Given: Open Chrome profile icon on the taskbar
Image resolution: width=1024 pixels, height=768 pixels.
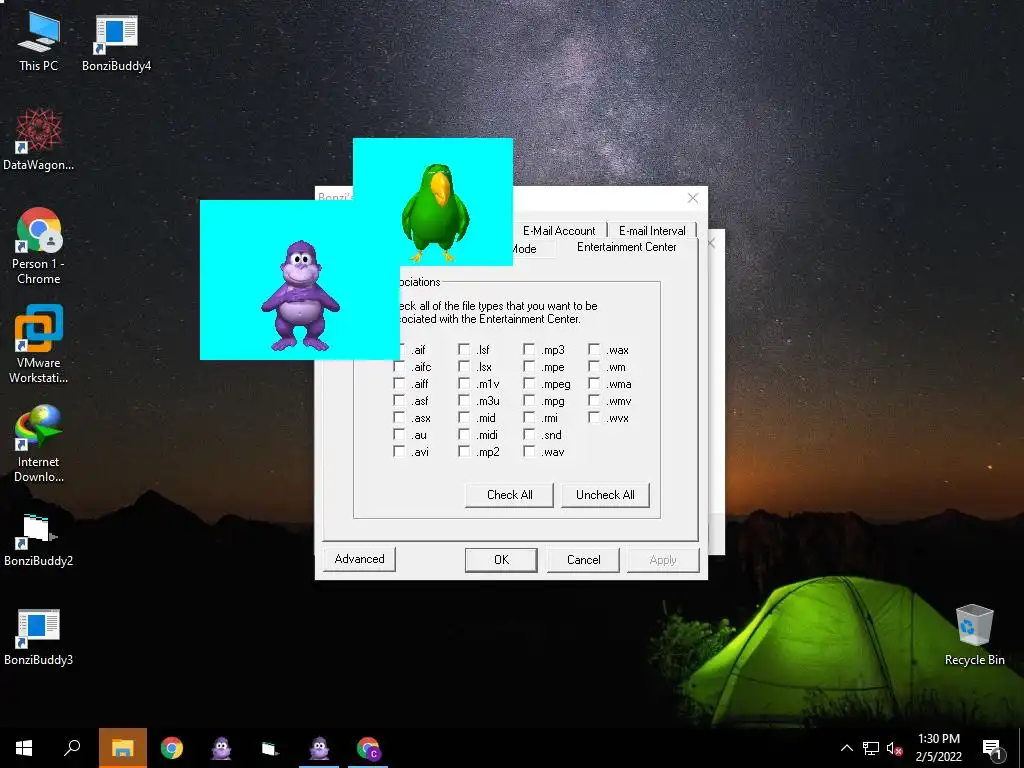Looking at the screenshot, I should coord(368,748).
